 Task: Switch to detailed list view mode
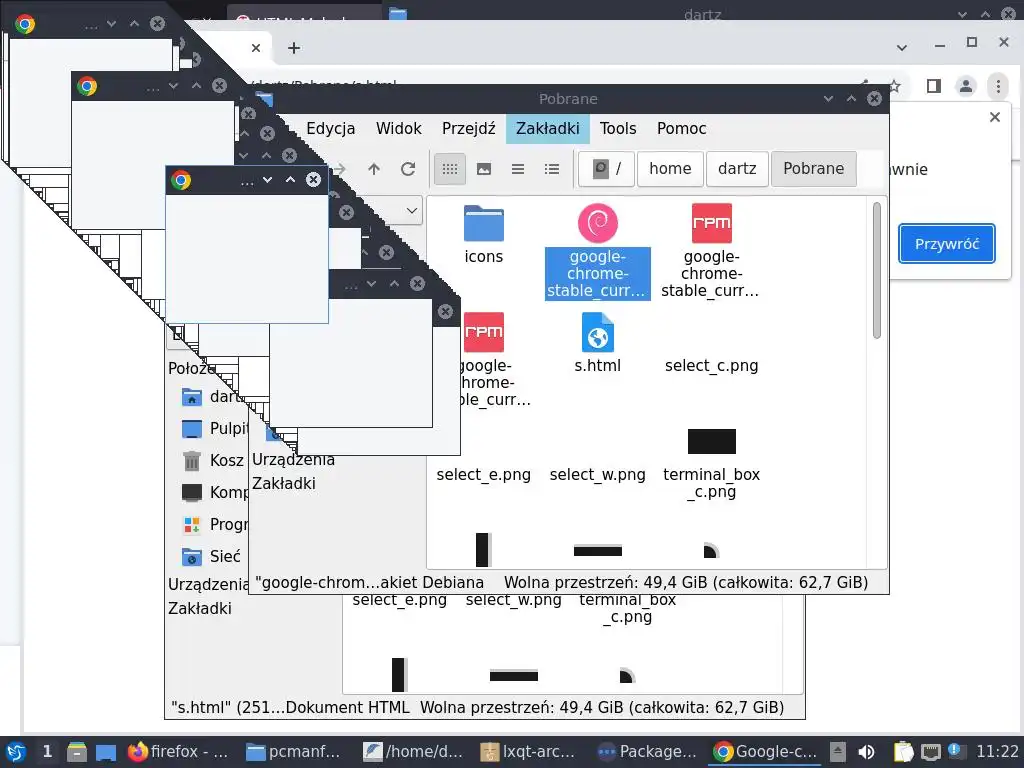click(552, 169)
